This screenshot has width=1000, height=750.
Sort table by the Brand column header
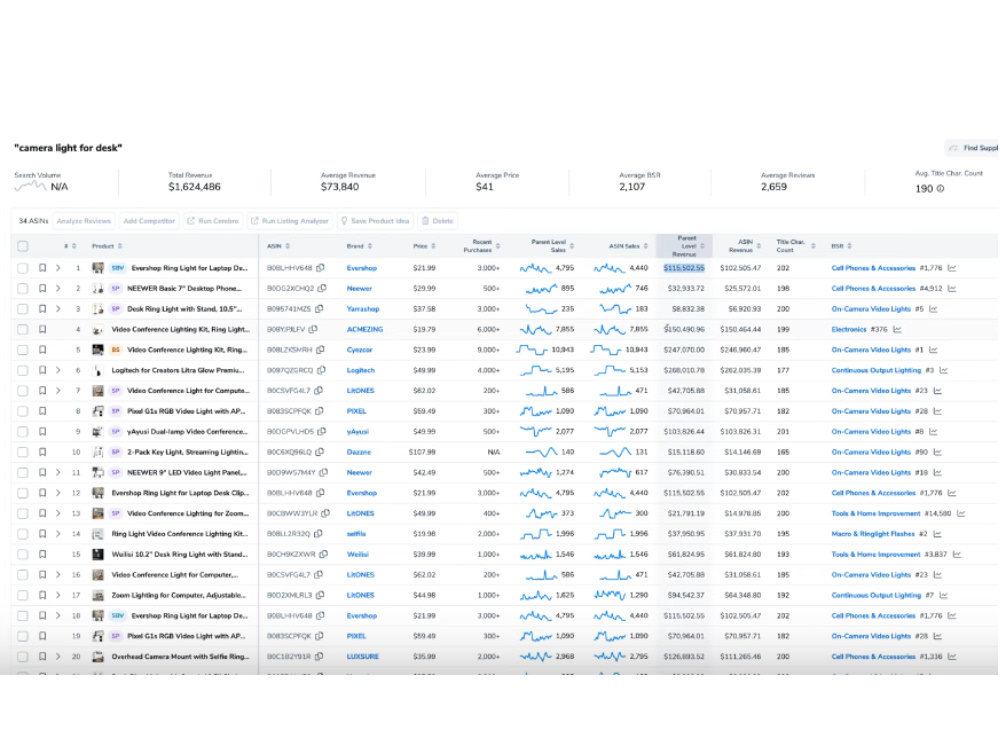tap(360, 246)
